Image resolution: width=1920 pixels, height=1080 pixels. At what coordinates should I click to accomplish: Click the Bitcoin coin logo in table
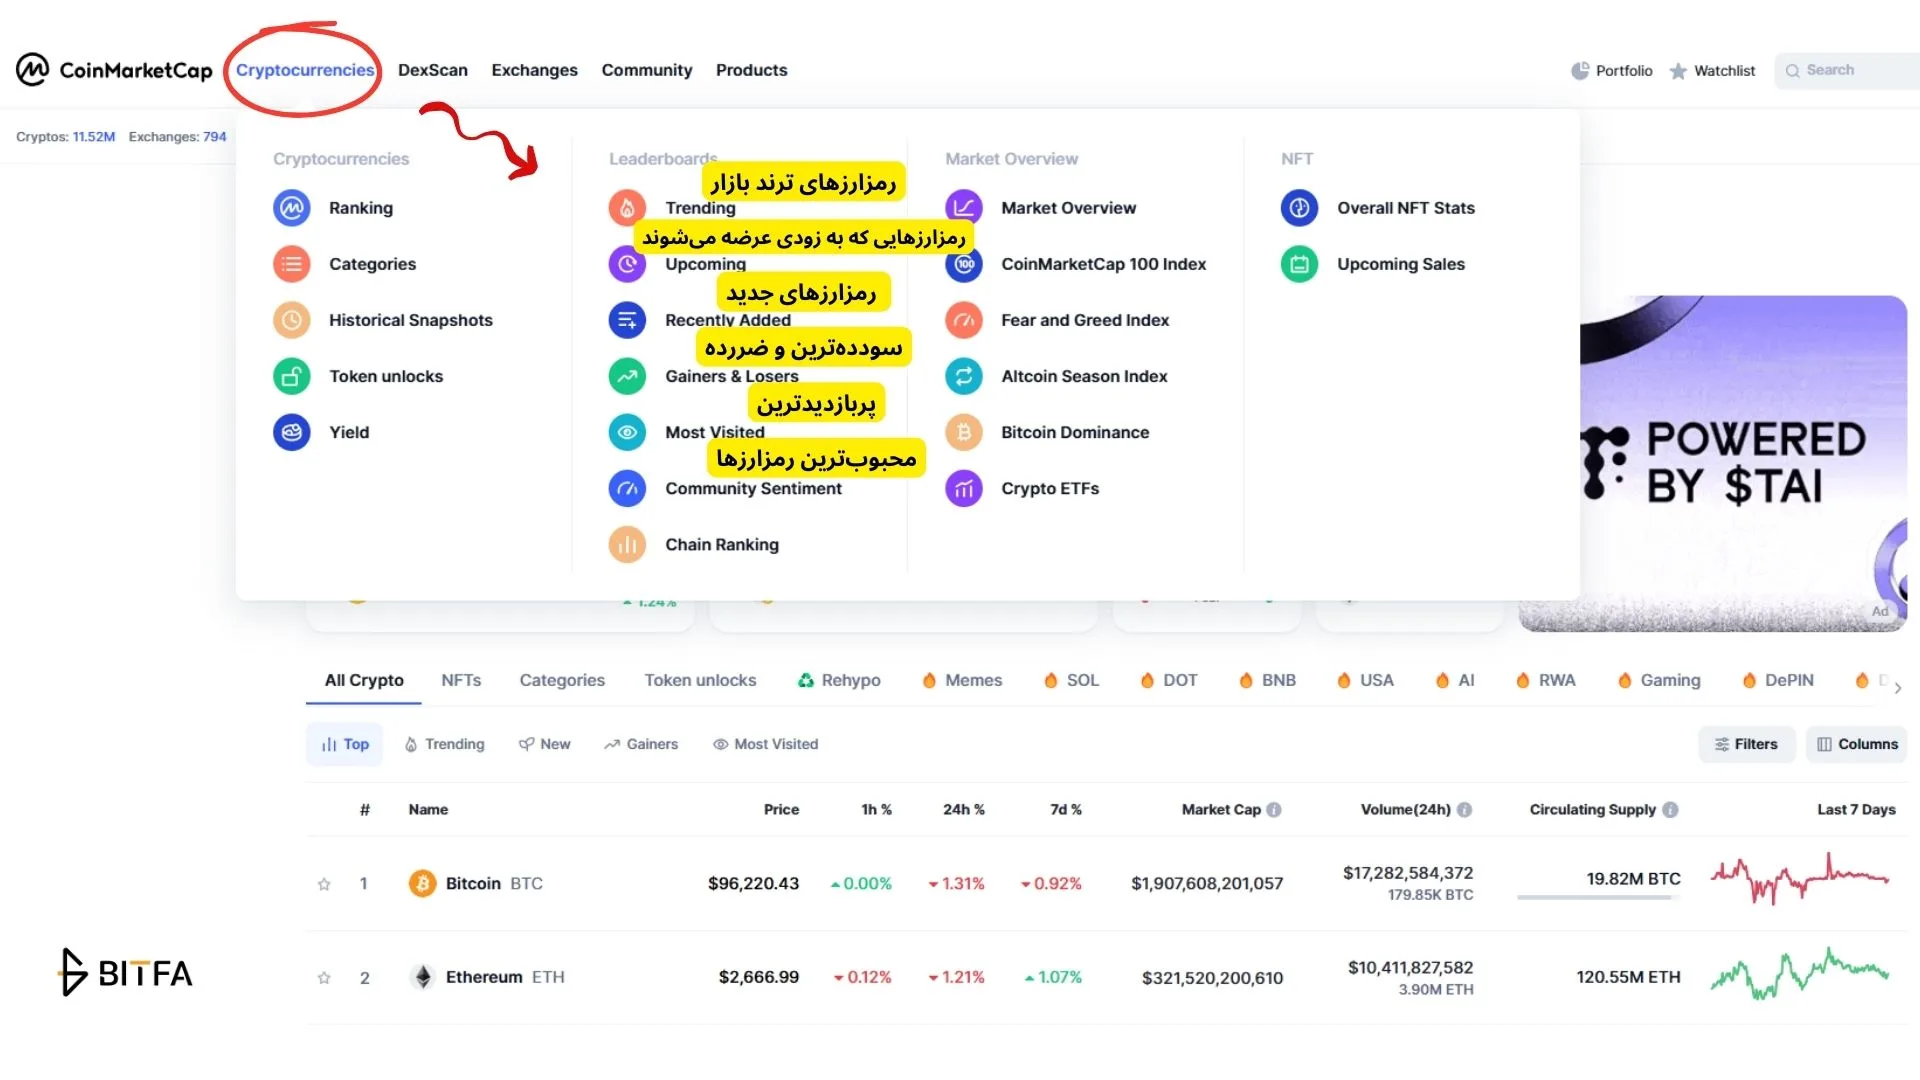pos(422,883)
